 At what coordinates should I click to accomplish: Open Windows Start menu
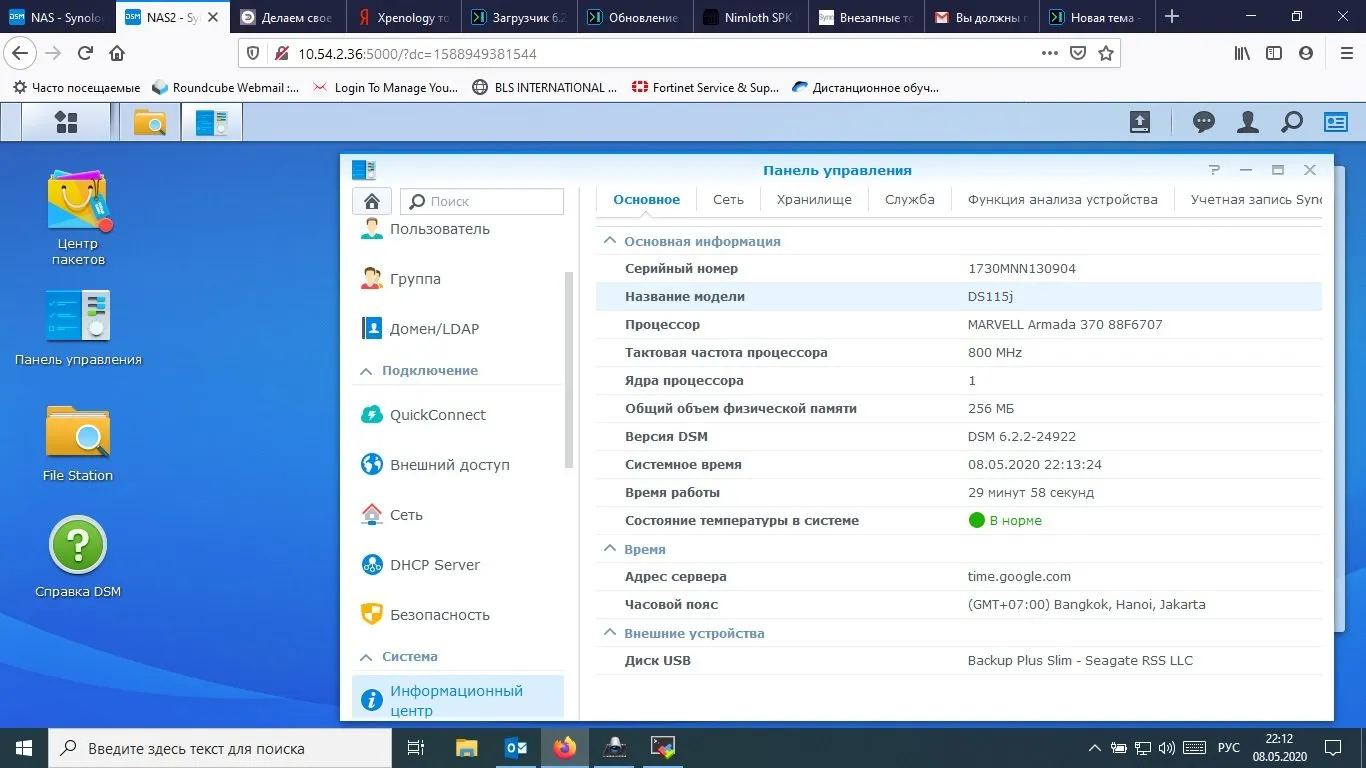click(x=24, y=748)
